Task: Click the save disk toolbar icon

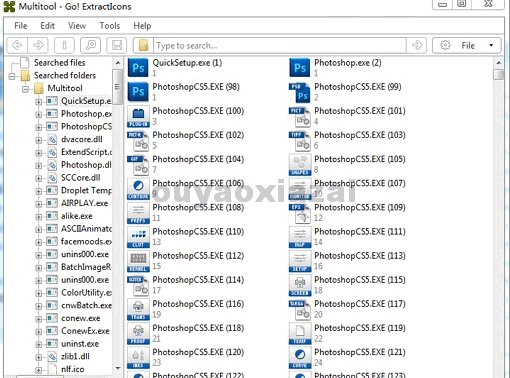Action: point(117,45)
